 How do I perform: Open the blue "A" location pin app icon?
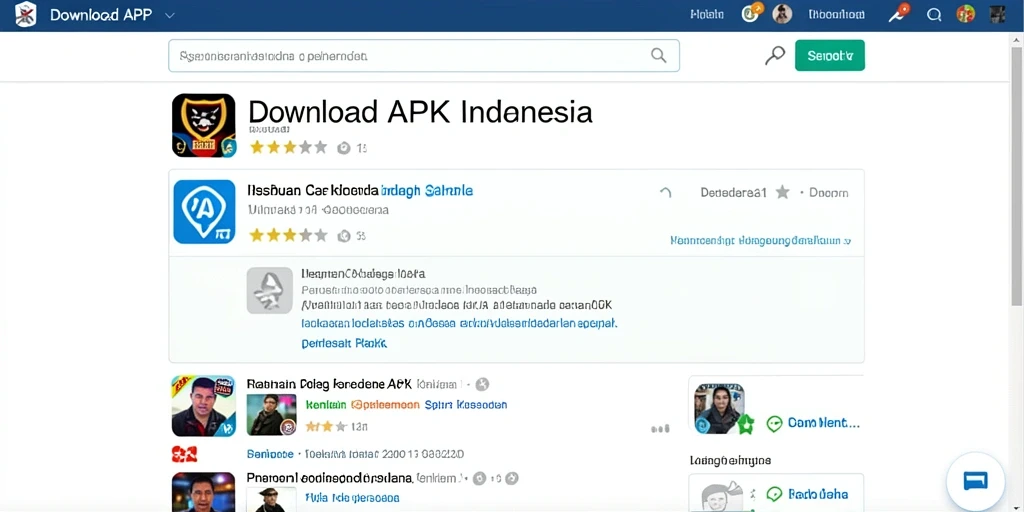(204, 212)
